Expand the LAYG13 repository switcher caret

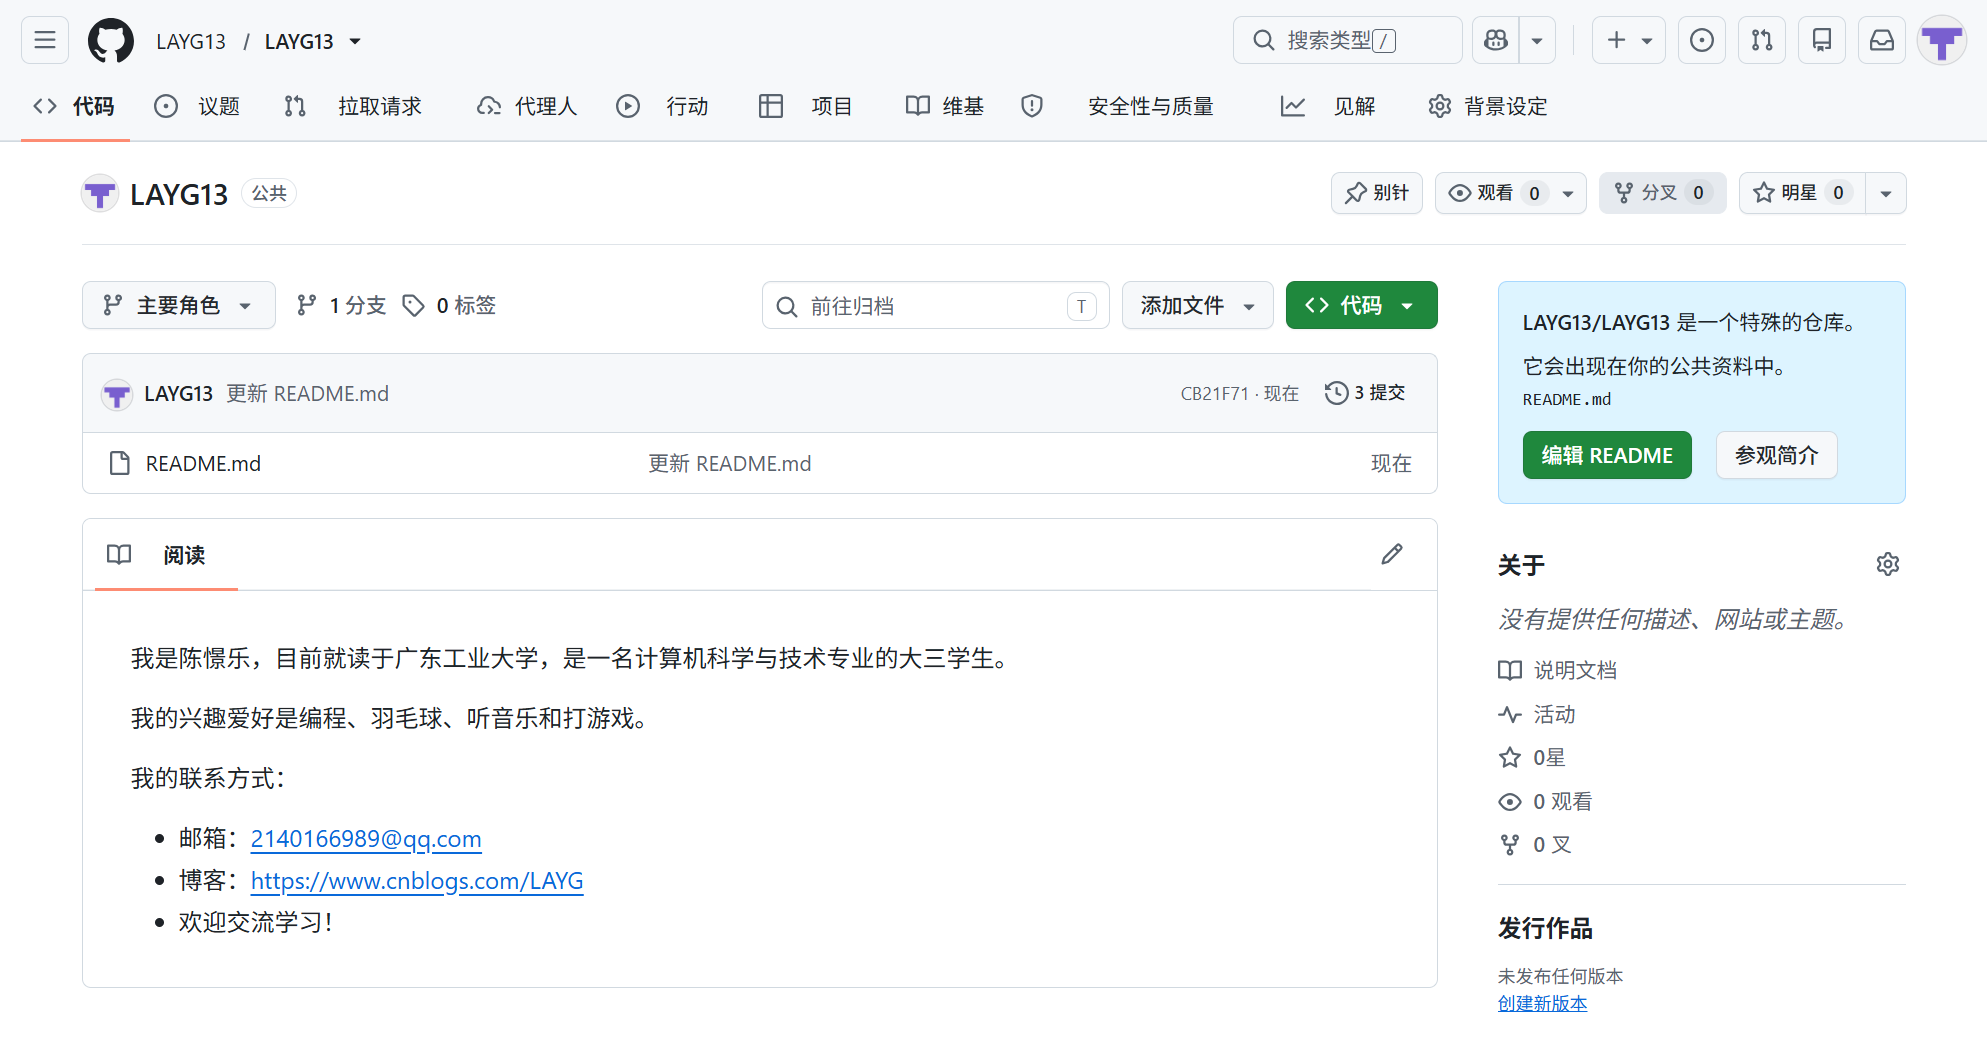[x=355, y=41]
